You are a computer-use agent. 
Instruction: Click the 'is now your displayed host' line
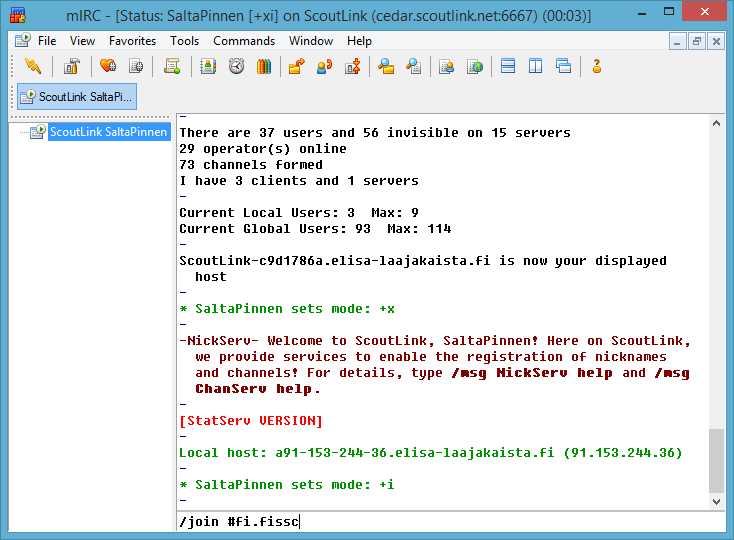tap(423, 269)
